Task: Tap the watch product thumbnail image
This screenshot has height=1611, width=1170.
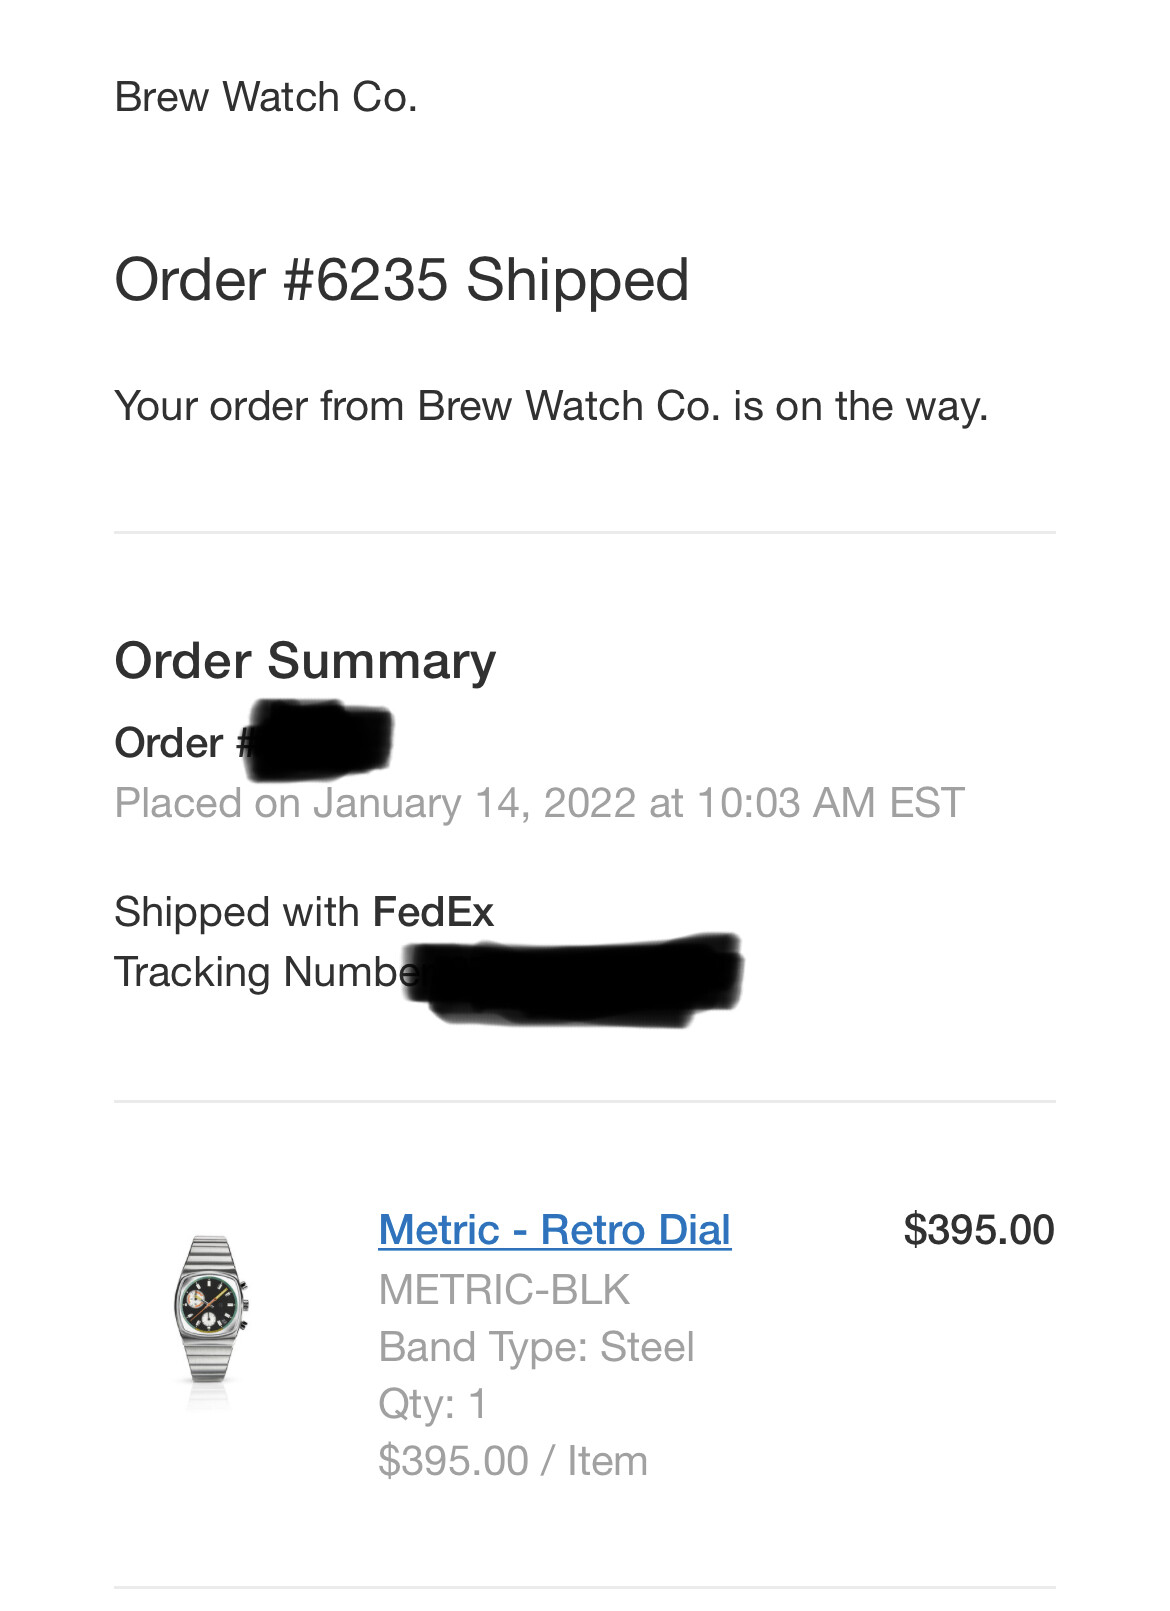Action: (211, 1310)
